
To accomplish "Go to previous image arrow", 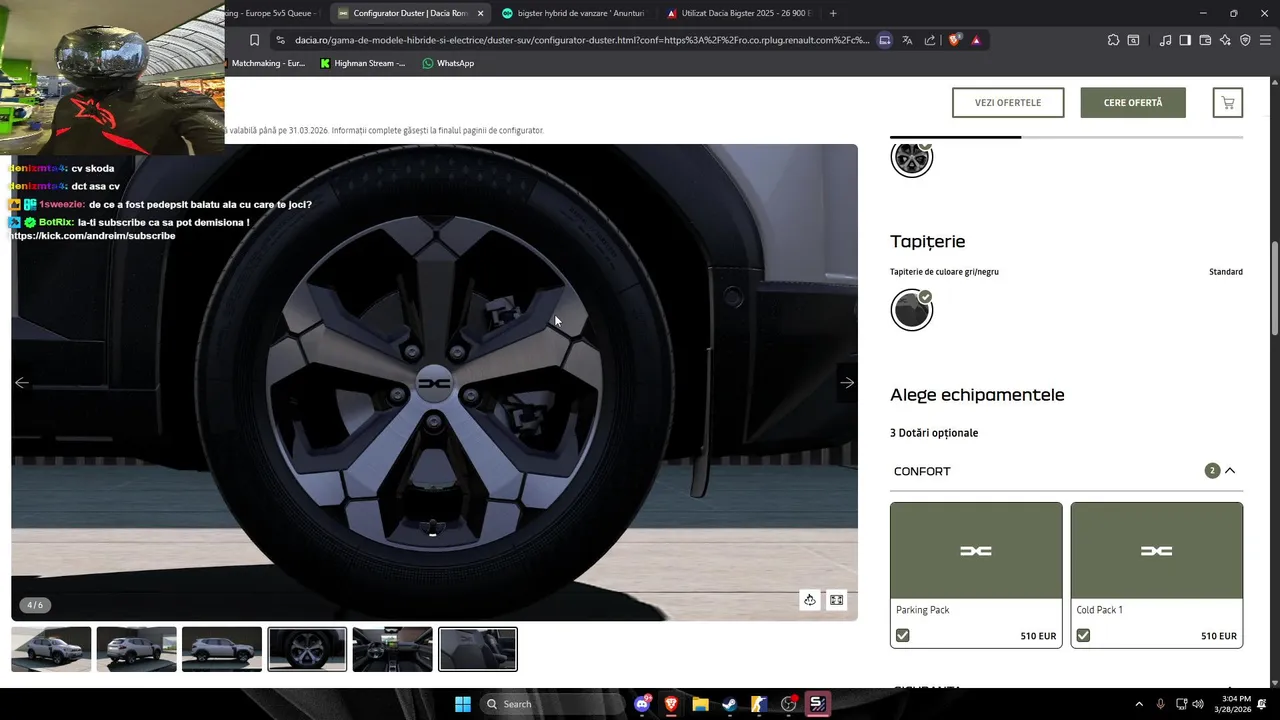I will click(21, 383).
